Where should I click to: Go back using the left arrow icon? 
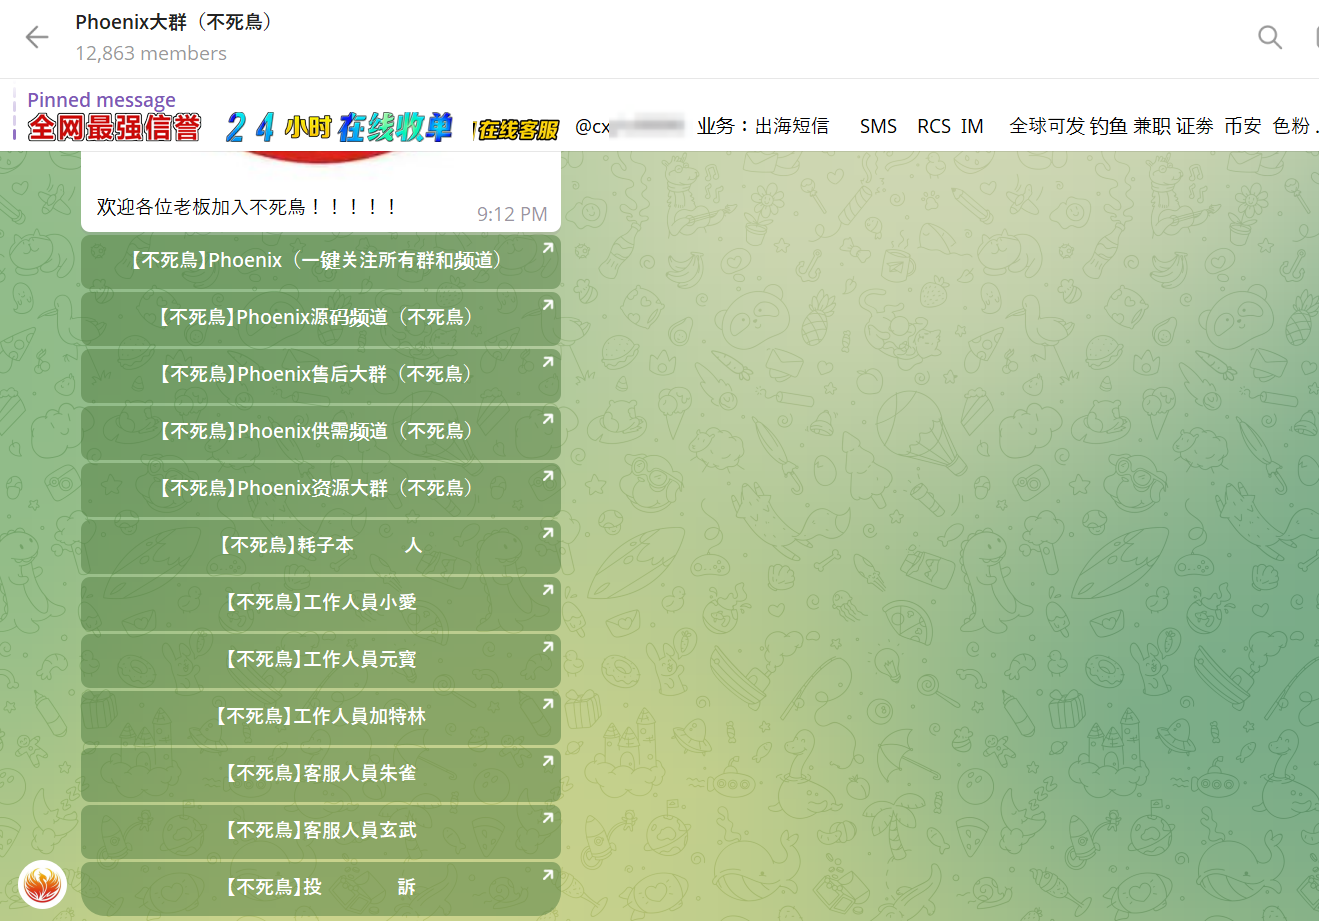tap(37, 38)
